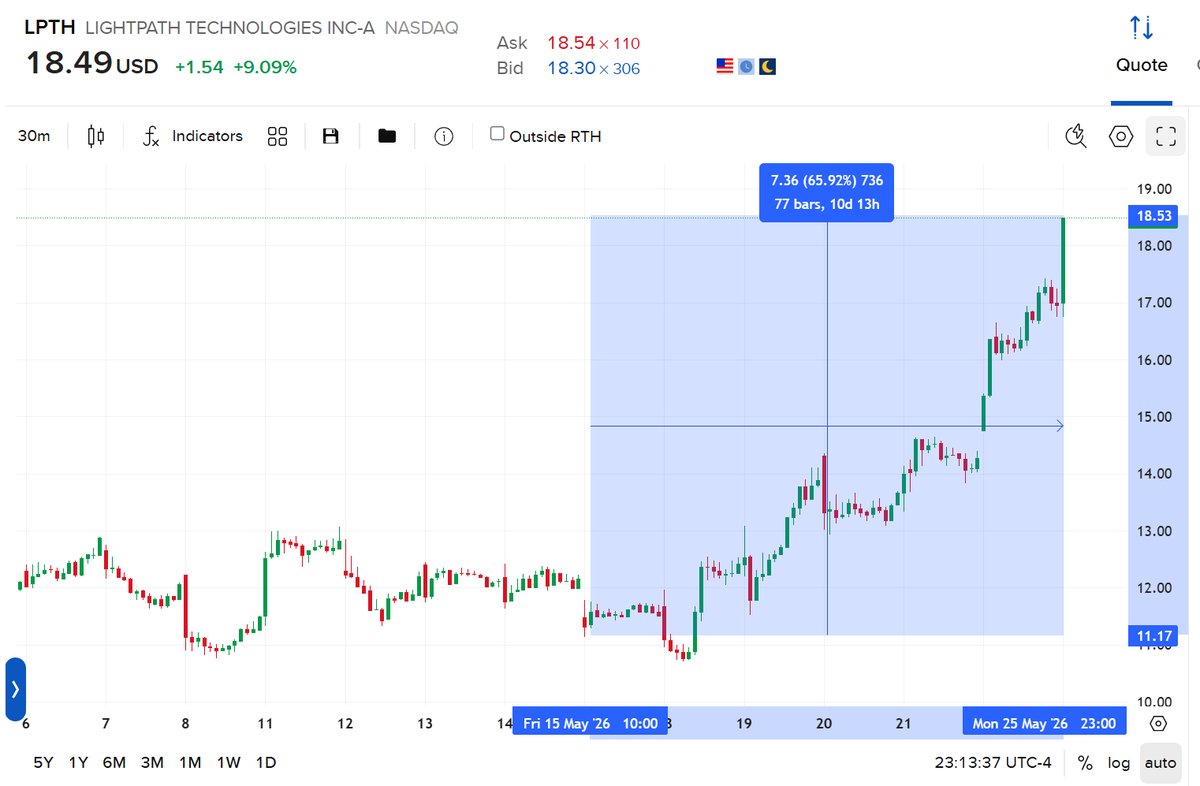Click the +9.09% change value
1200x786 pixels.
click(x=265, y=67)
